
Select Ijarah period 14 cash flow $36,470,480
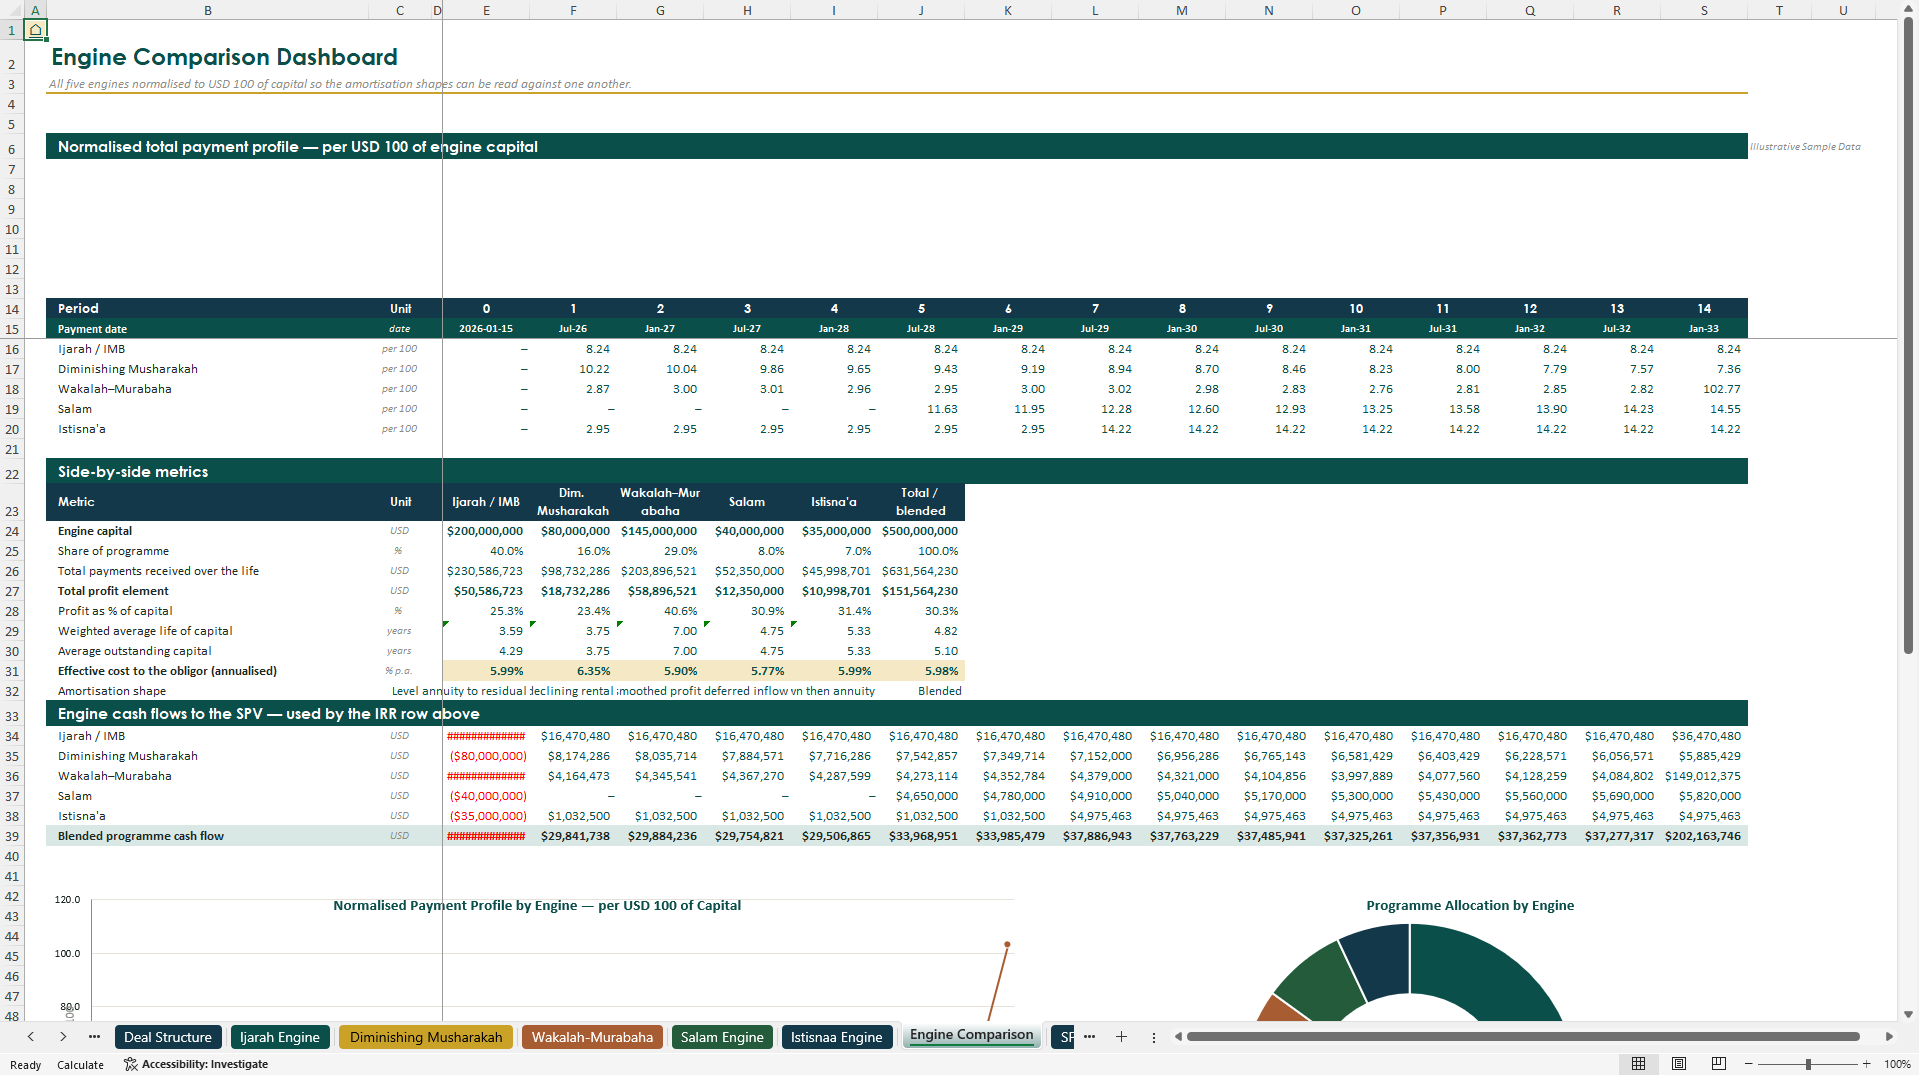pyautogui.click(x=1704, y=736)
